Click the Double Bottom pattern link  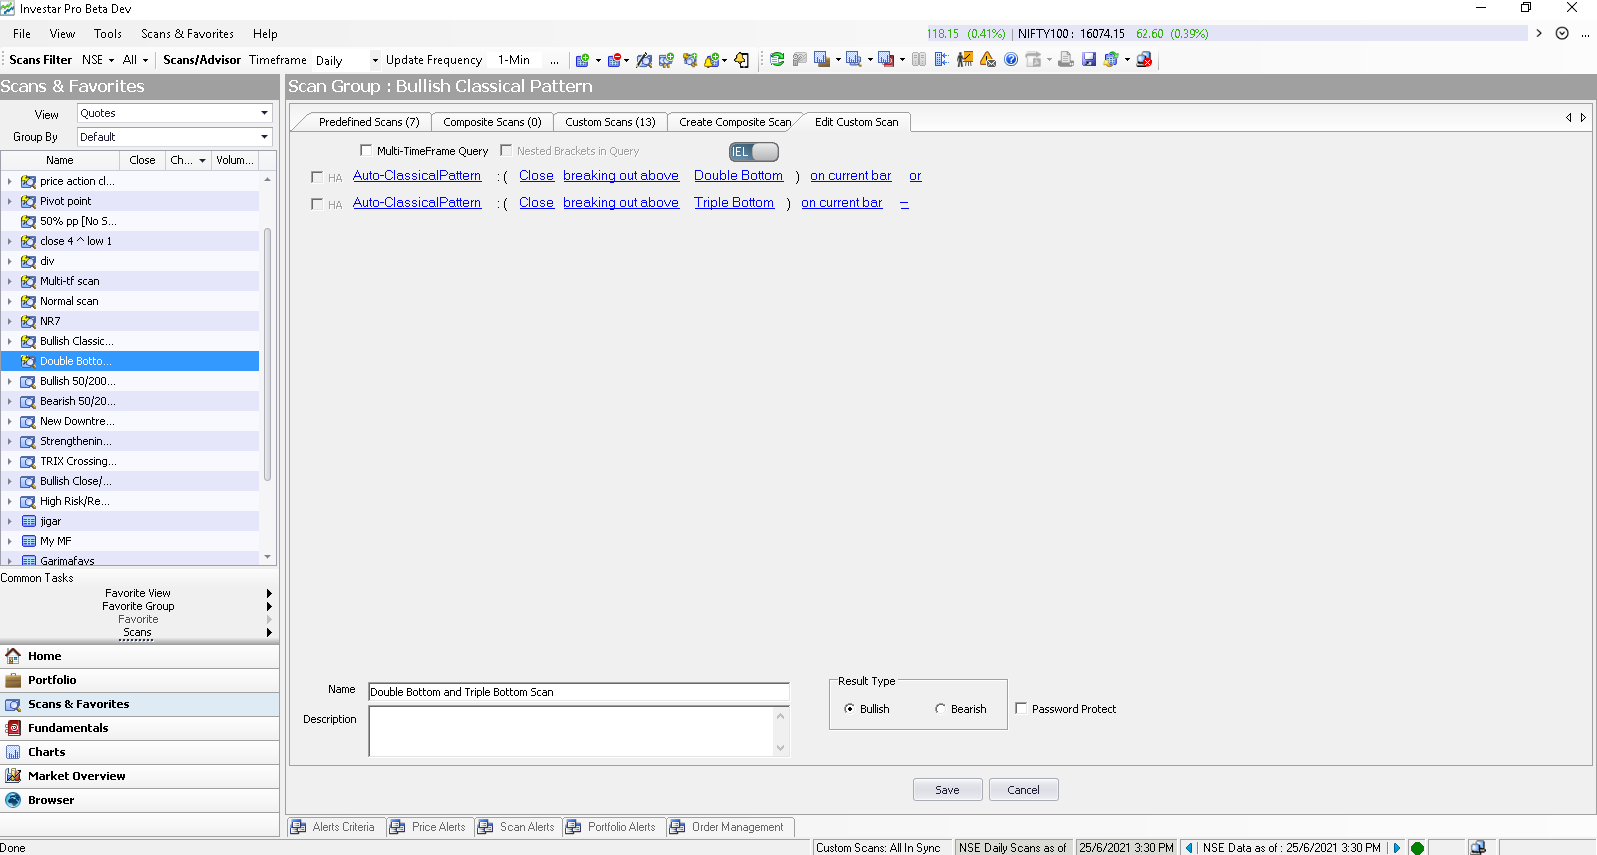pyautogui.click(x=738, y=176)
